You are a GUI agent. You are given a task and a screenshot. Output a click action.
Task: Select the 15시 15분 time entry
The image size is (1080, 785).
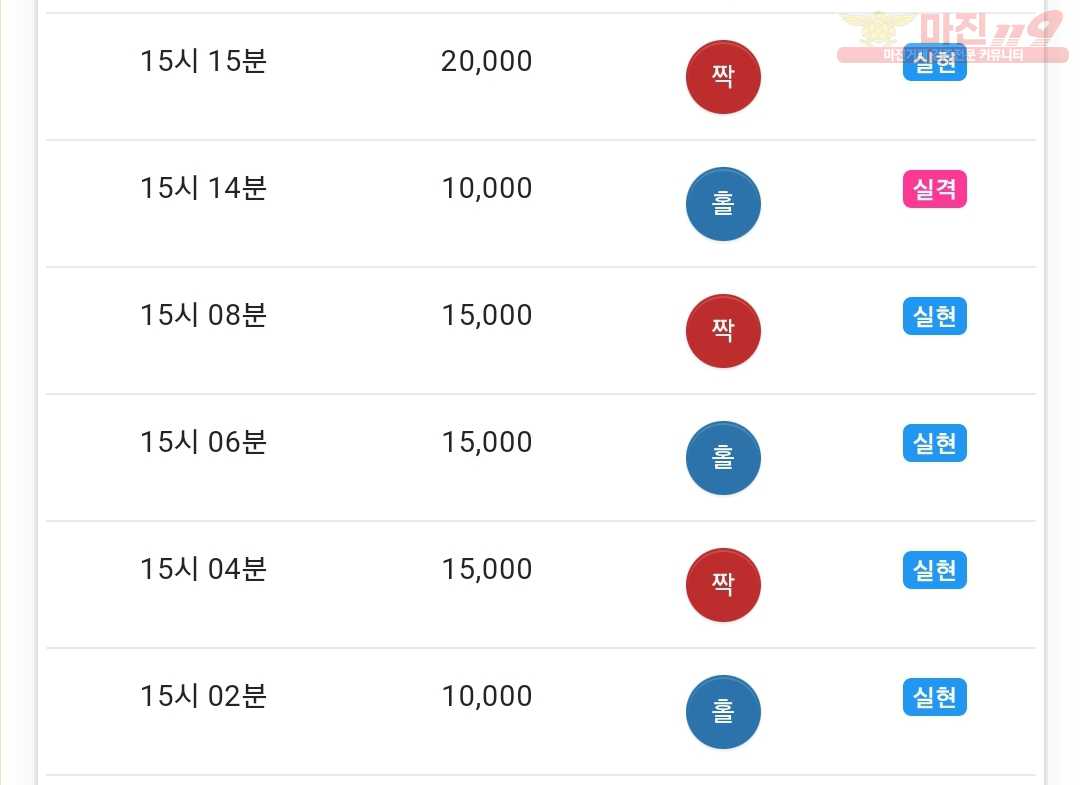click(x=203, y=61)
